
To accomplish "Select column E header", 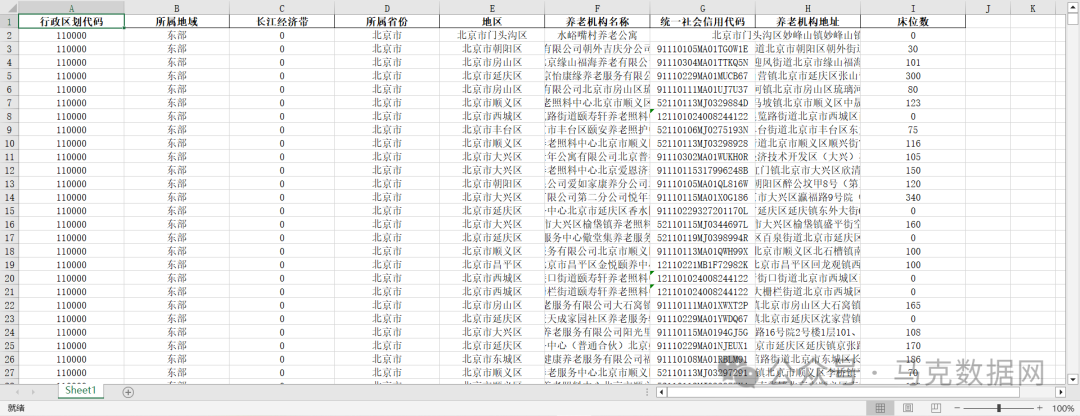I will tap(492, 8).
